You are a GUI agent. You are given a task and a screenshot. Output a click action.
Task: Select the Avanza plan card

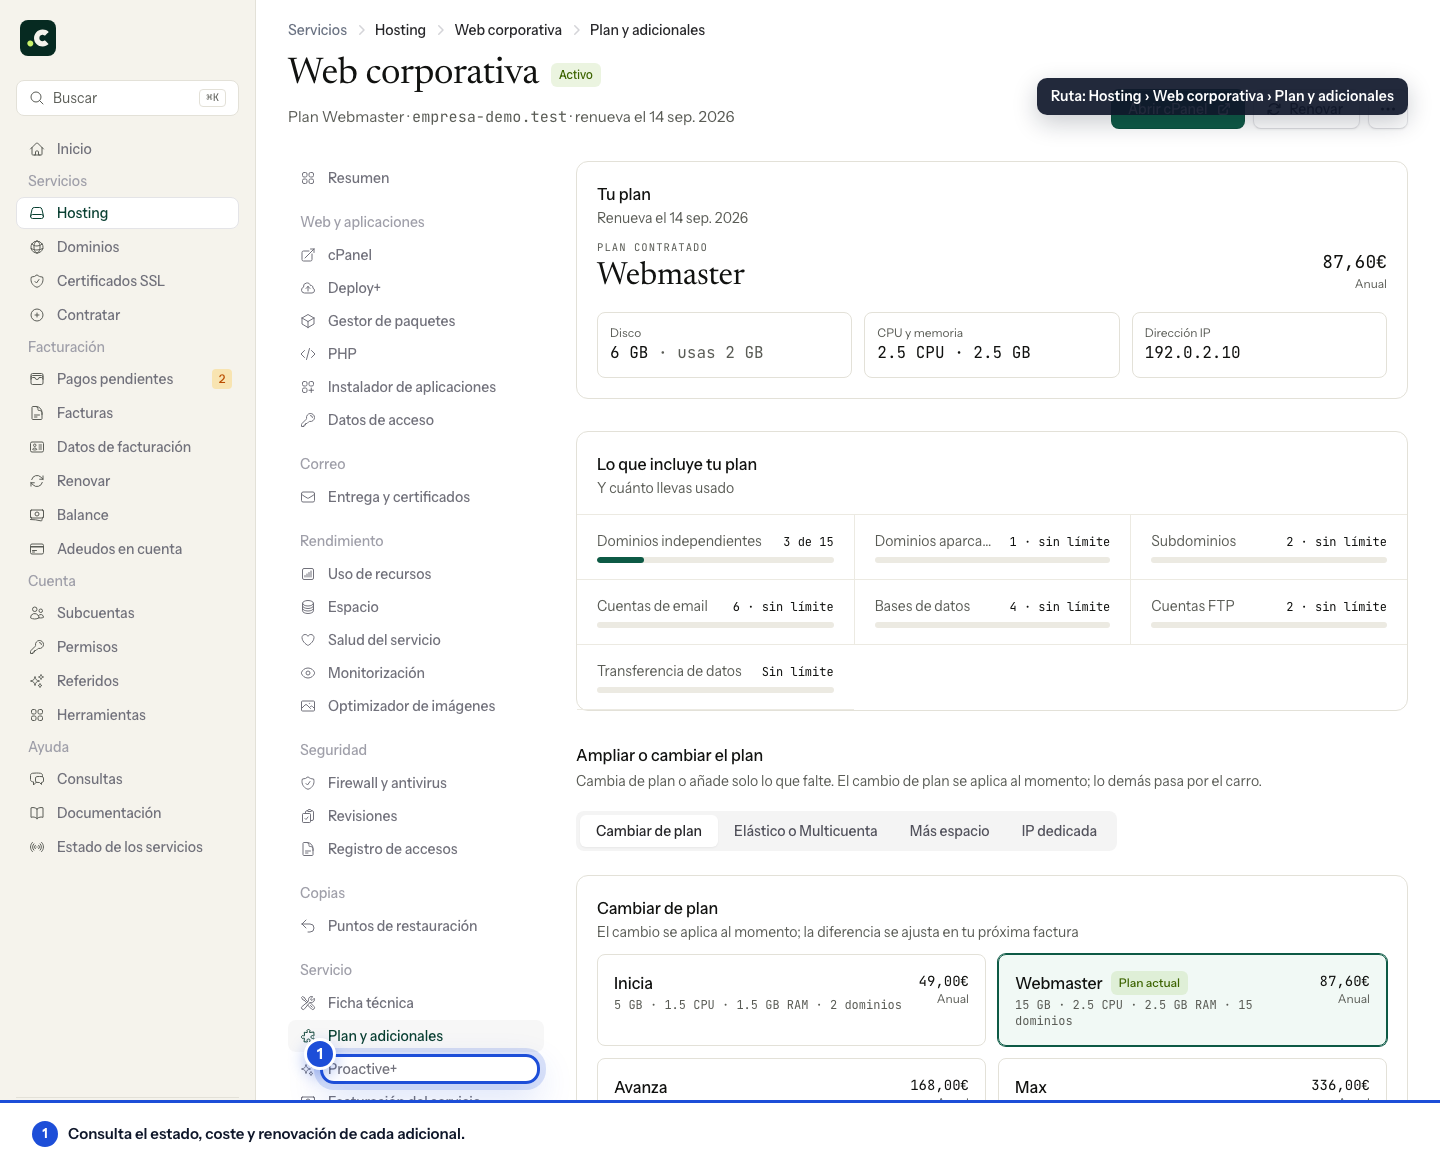[x=791, y=1080]
